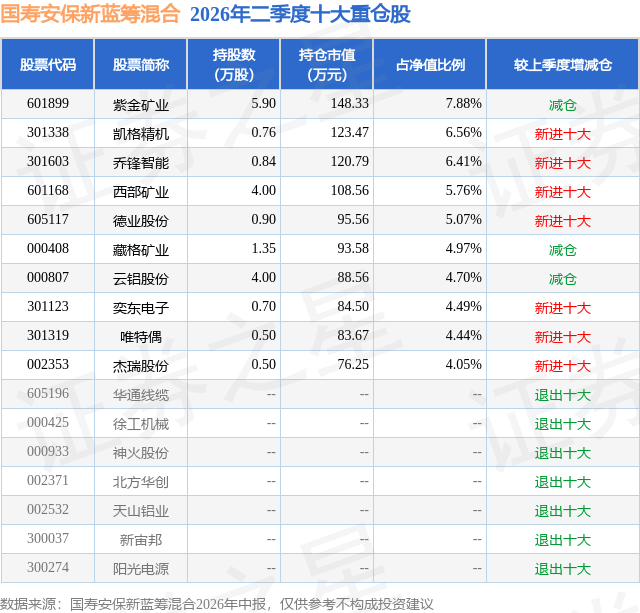Click the 股票简称 column header
Viewport: 640px width, 613px height.
pos(141,64)
